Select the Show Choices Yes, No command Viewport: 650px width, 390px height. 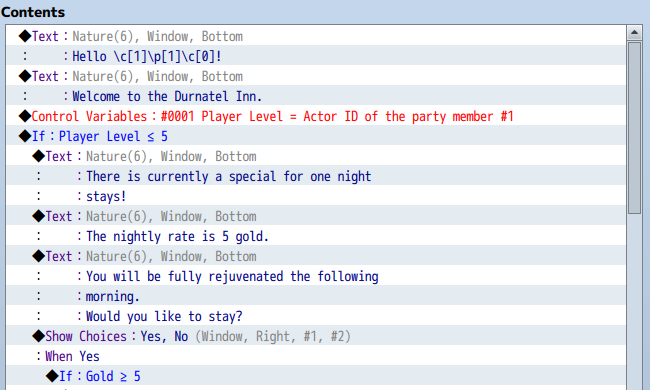(x=316, y=336)
